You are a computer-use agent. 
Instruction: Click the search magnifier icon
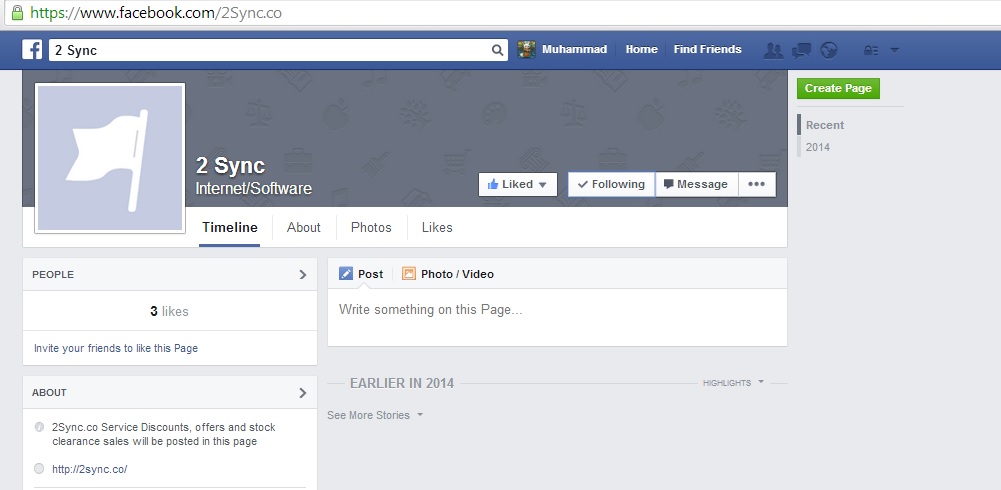point(497,50)
